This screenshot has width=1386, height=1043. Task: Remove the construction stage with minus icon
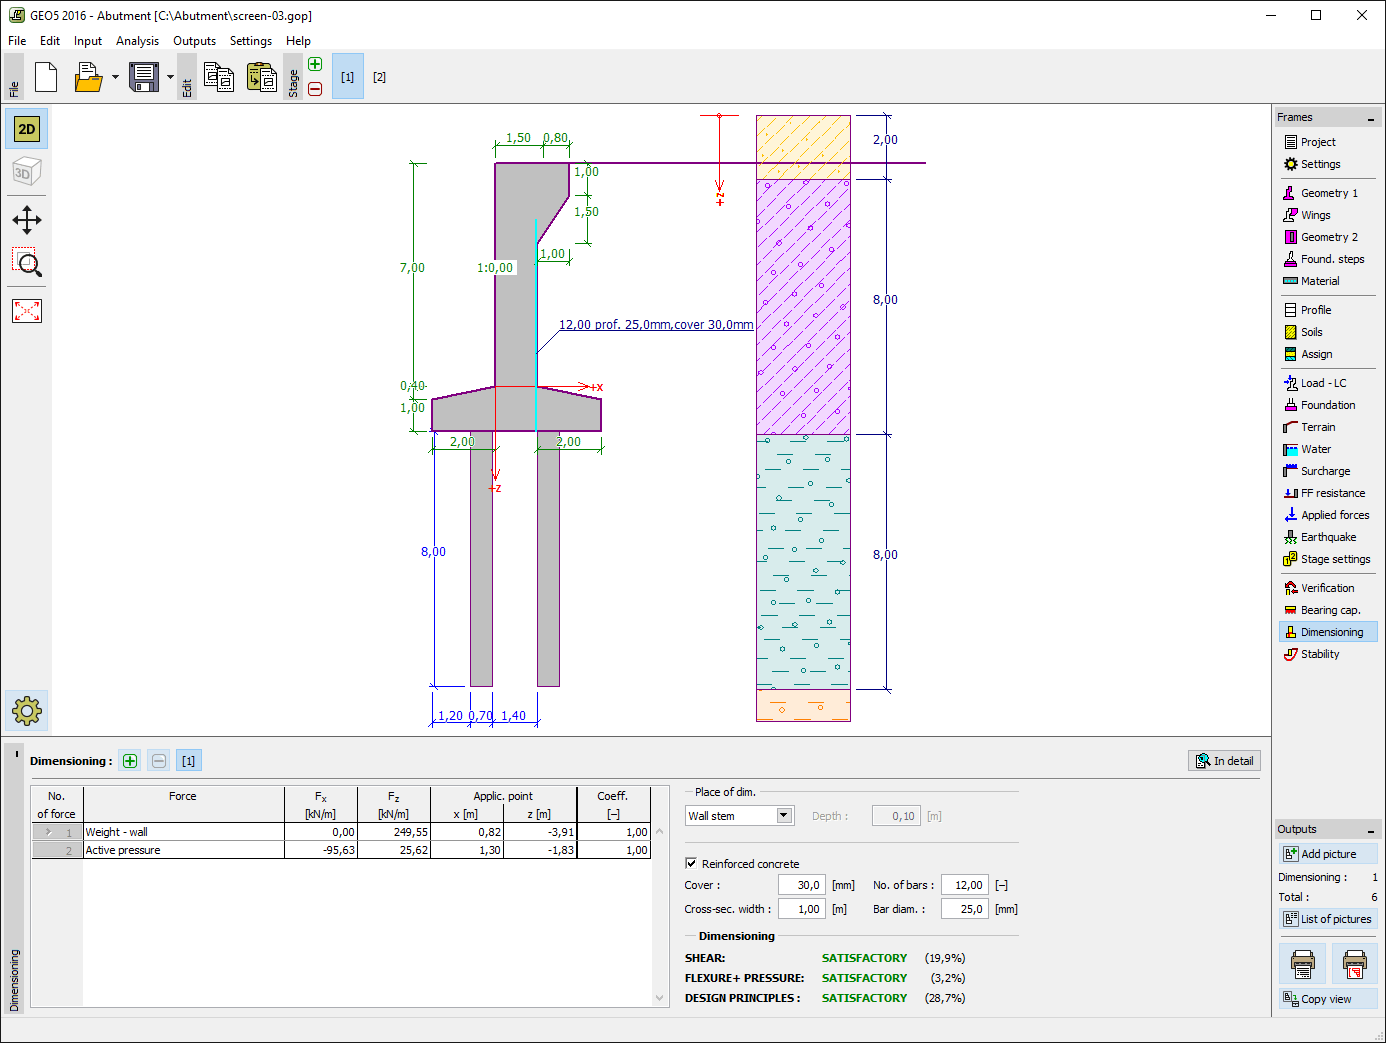coord(315,89)
